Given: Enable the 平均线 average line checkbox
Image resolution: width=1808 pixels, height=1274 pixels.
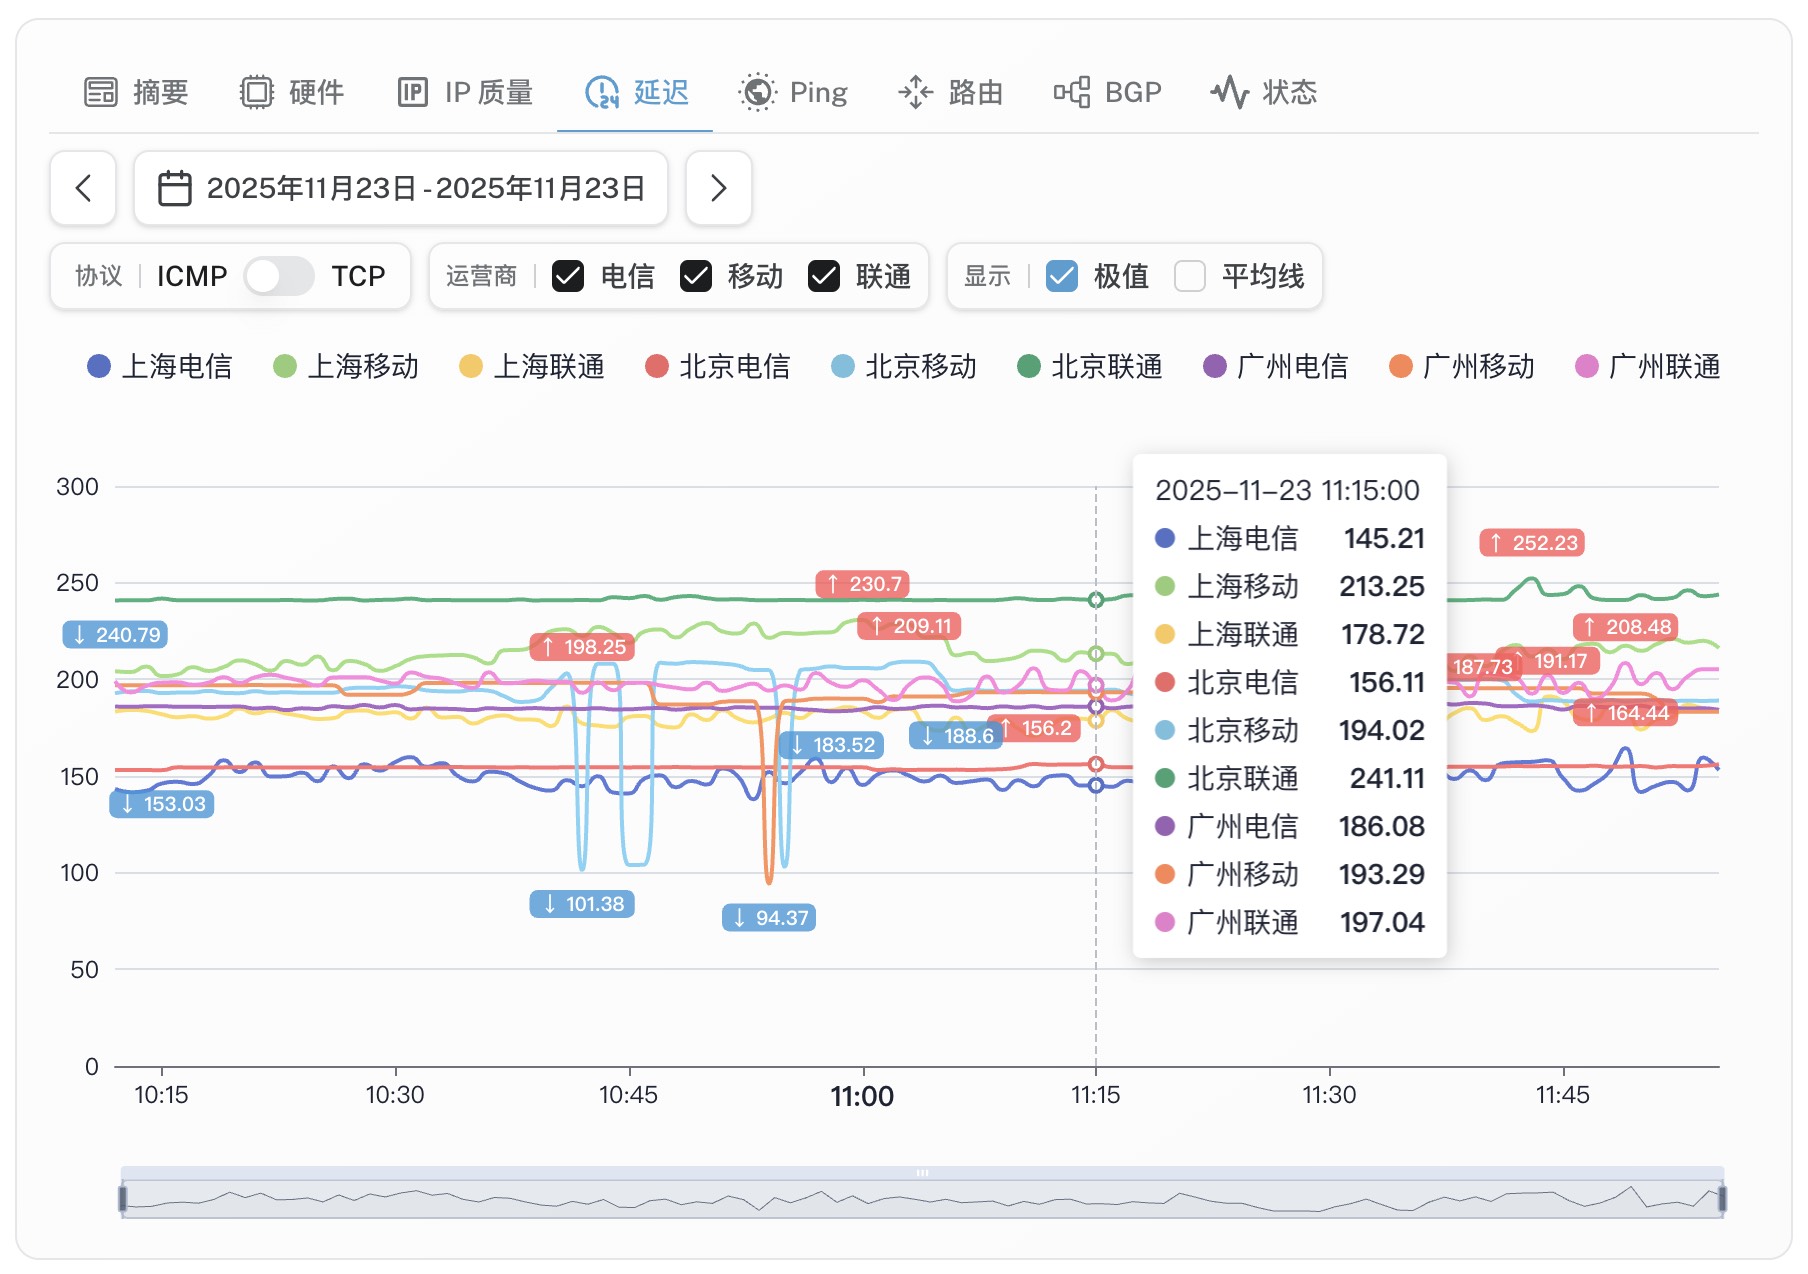Looking at the screenshot, I should (x=1190, y=276).
